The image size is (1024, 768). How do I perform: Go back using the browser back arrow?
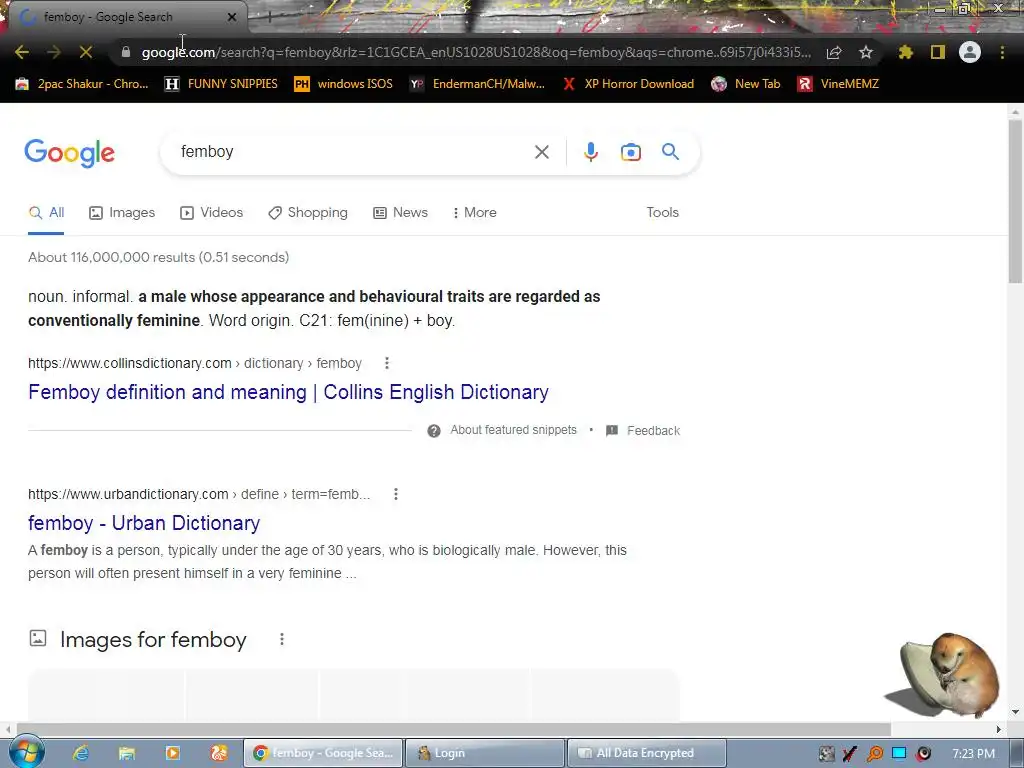coord(22,52)
